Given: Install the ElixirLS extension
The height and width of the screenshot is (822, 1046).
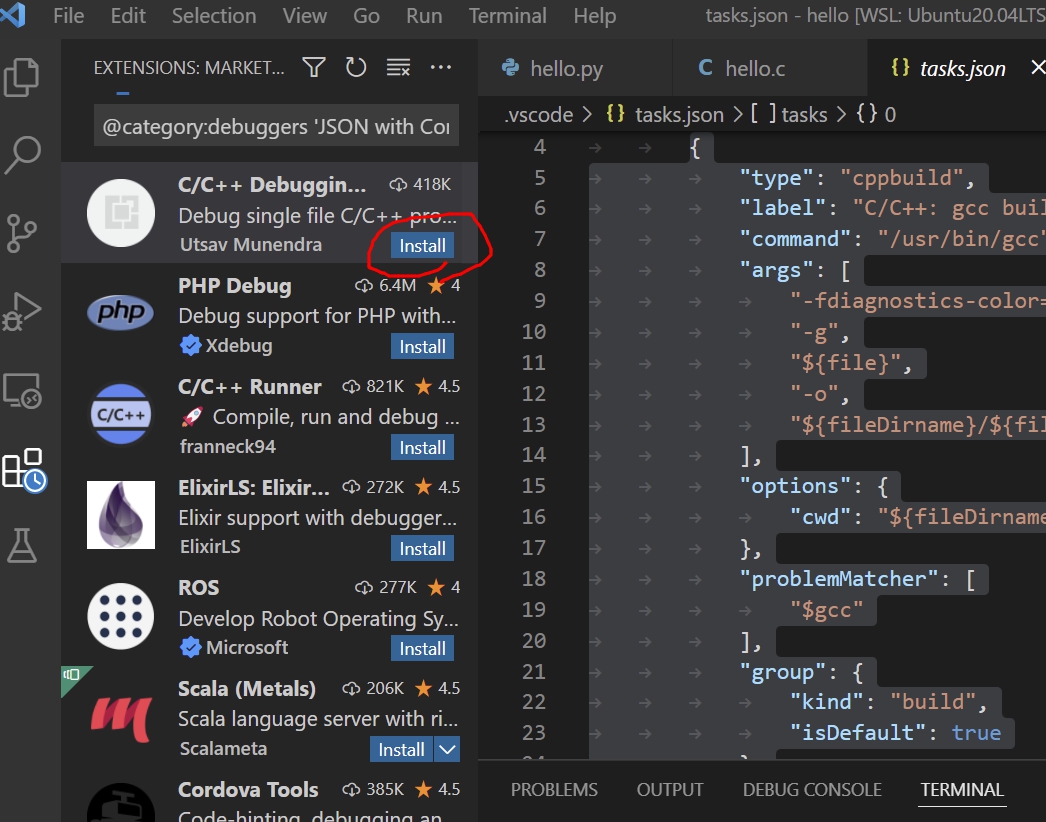Looking at the screenshot, I should (x=422, y=548).
